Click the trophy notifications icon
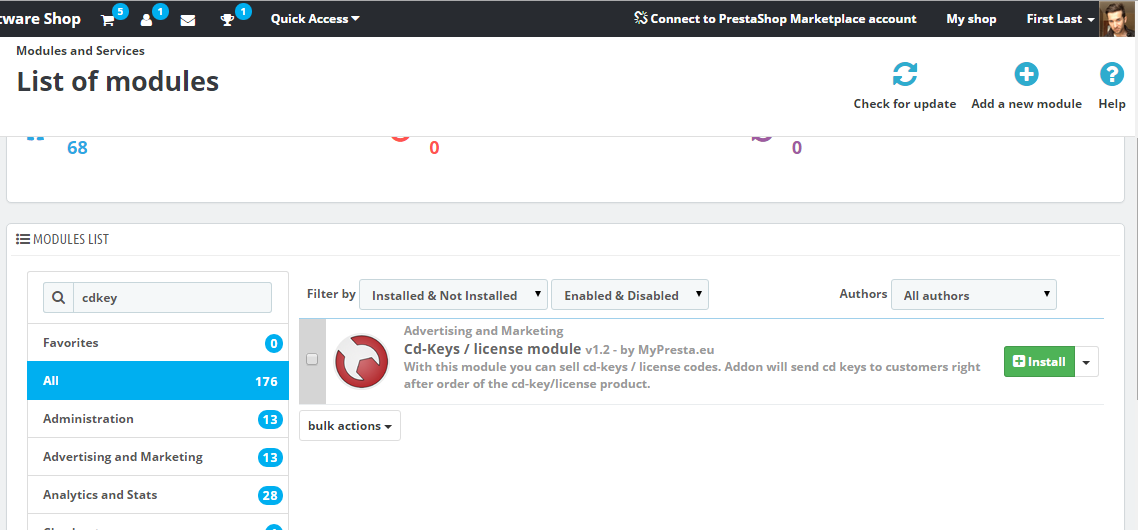 coord(227,20)
